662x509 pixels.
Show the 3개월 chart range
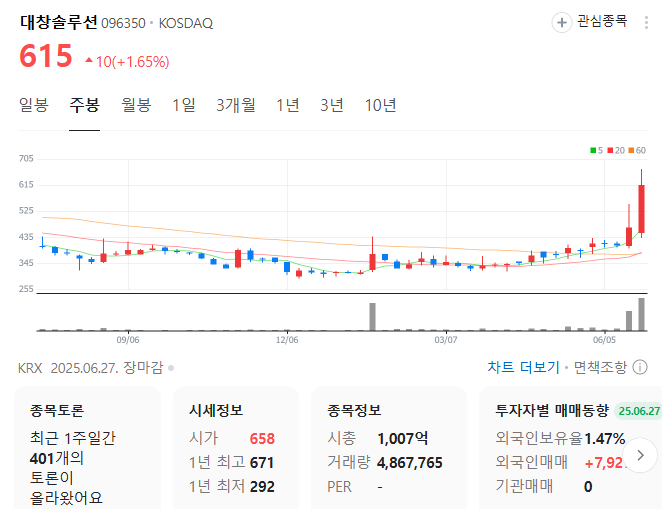(x=236, y=105)
